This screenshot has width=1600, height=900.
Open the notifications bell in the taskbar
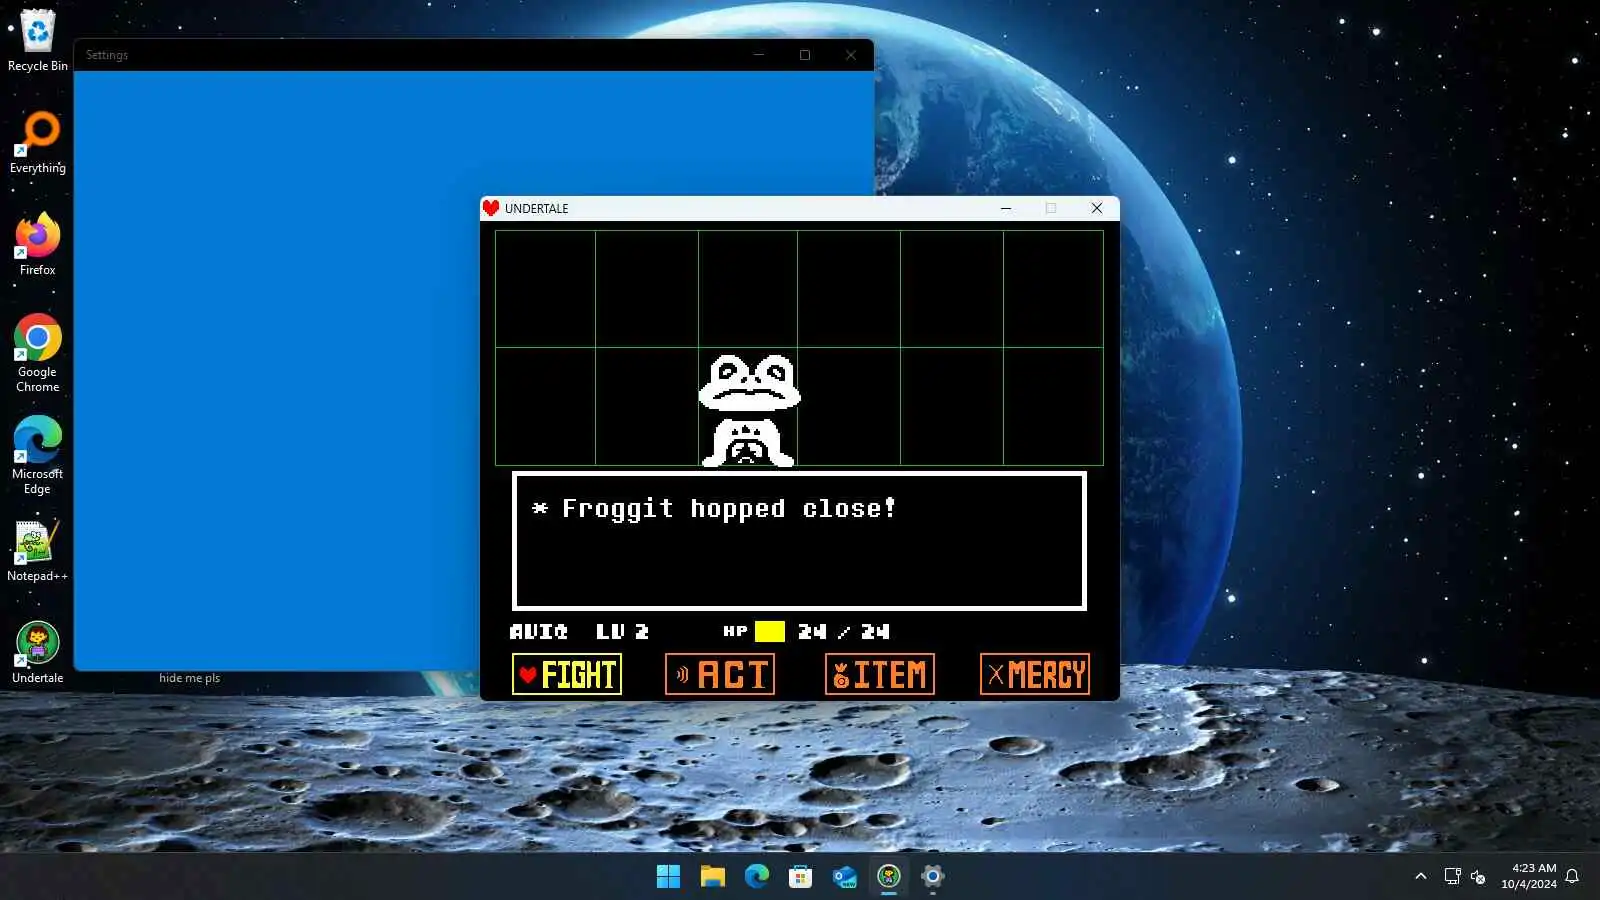[x=1572, y=877]
